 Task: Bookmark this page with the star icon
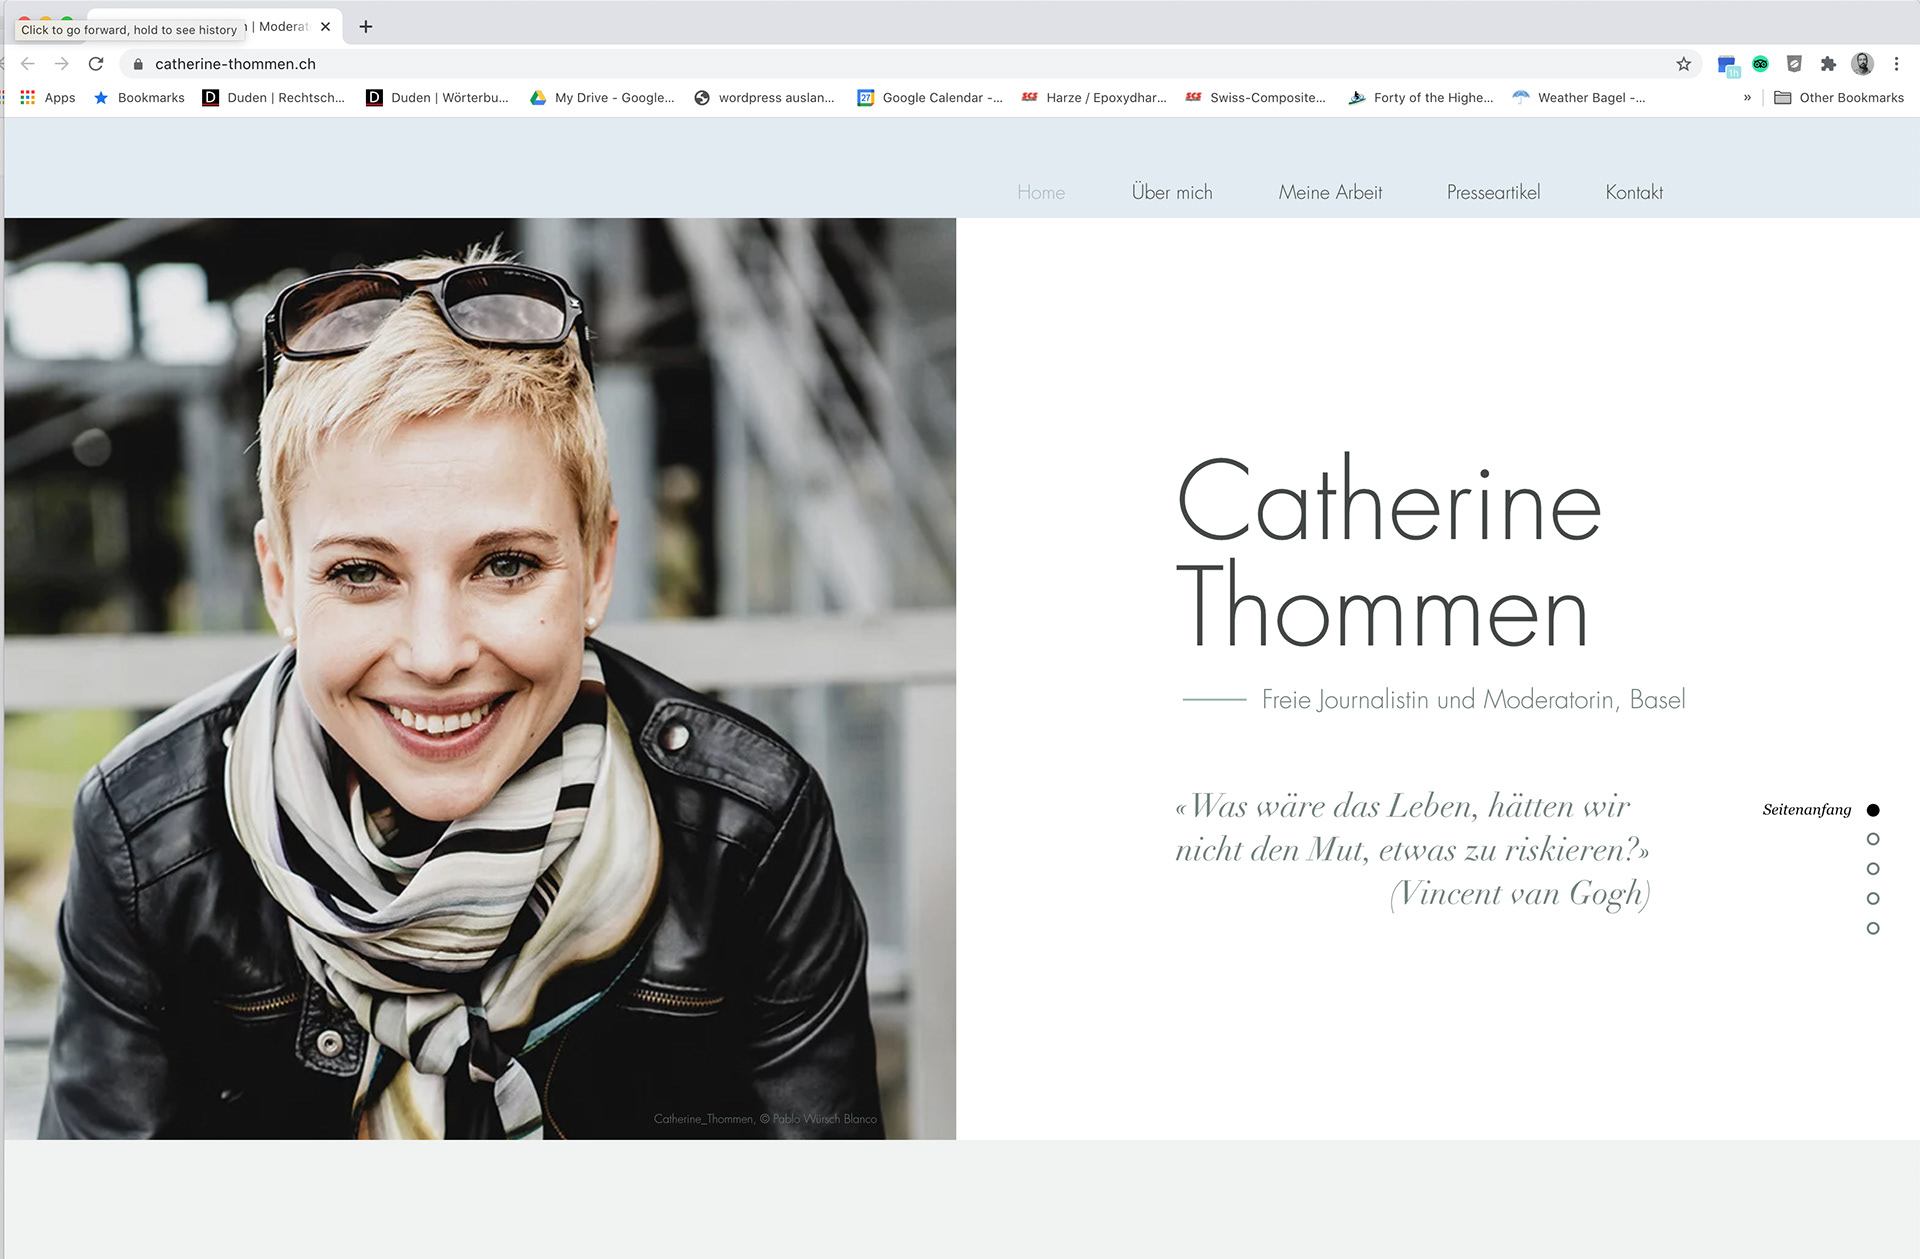click(x=1684, y=64)
